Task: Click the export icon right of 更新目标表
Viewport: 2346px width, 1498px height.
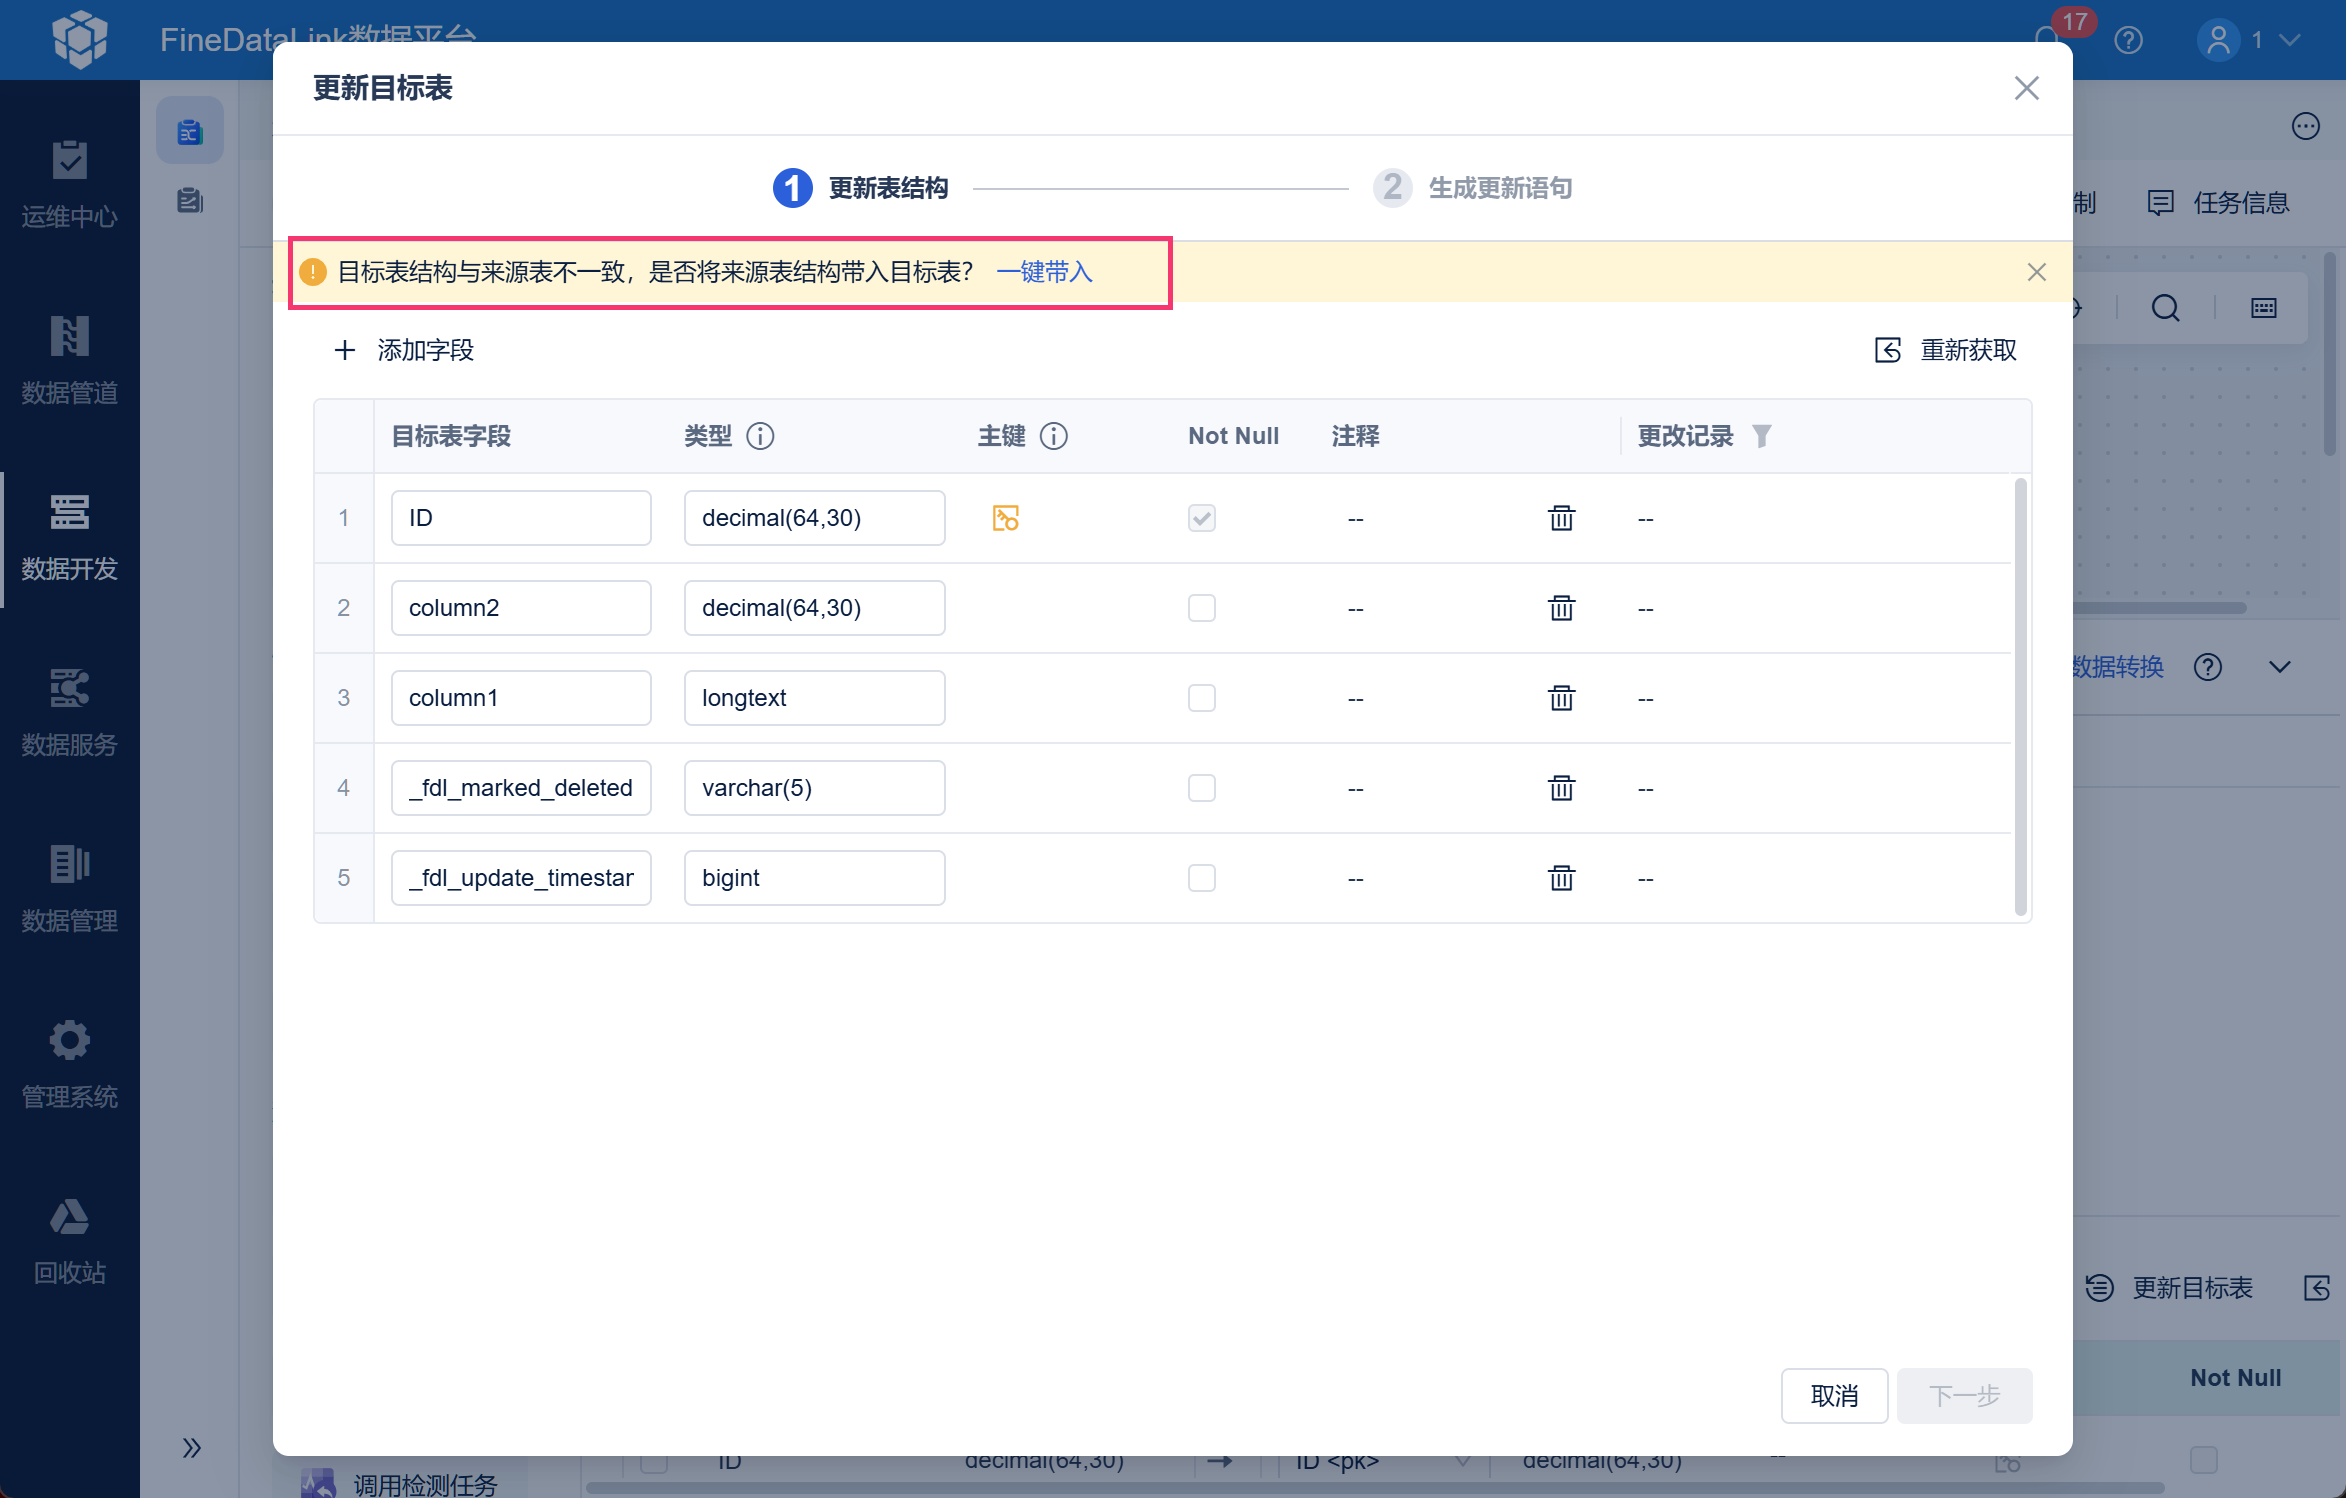Action: [2317, 1288]
